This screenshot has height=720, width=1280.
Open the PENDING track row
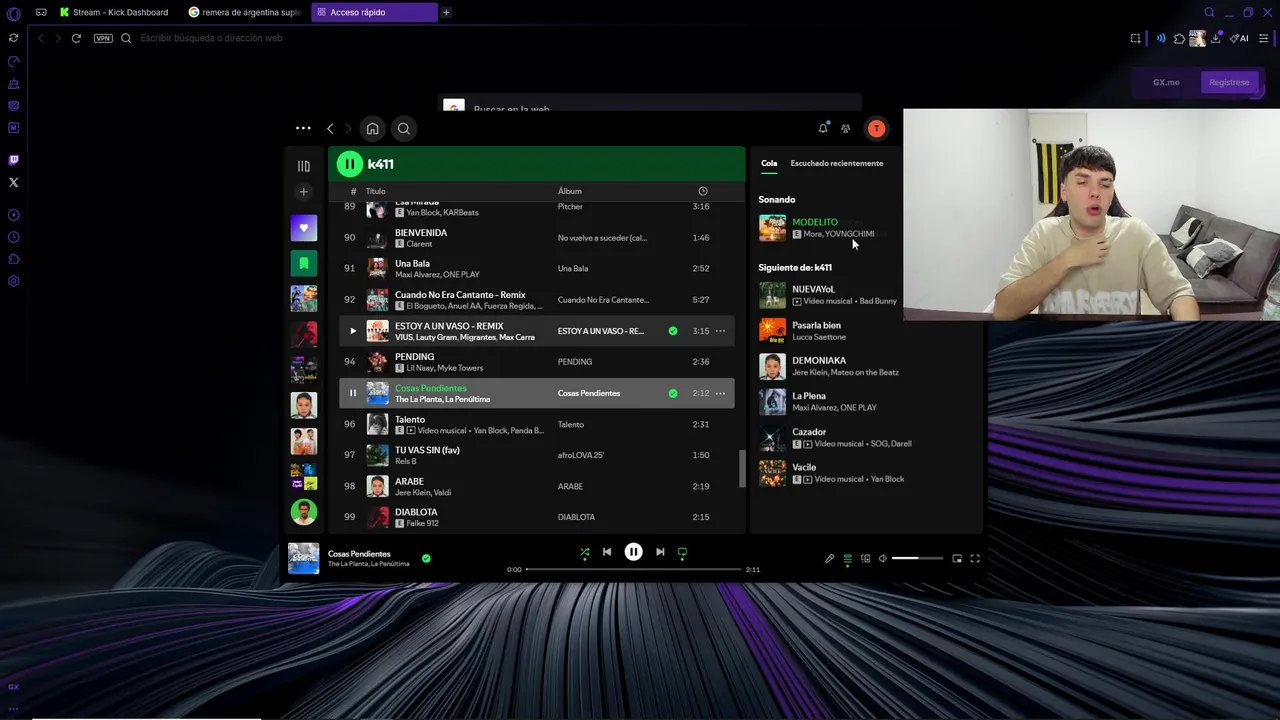(x=537, y=362)
